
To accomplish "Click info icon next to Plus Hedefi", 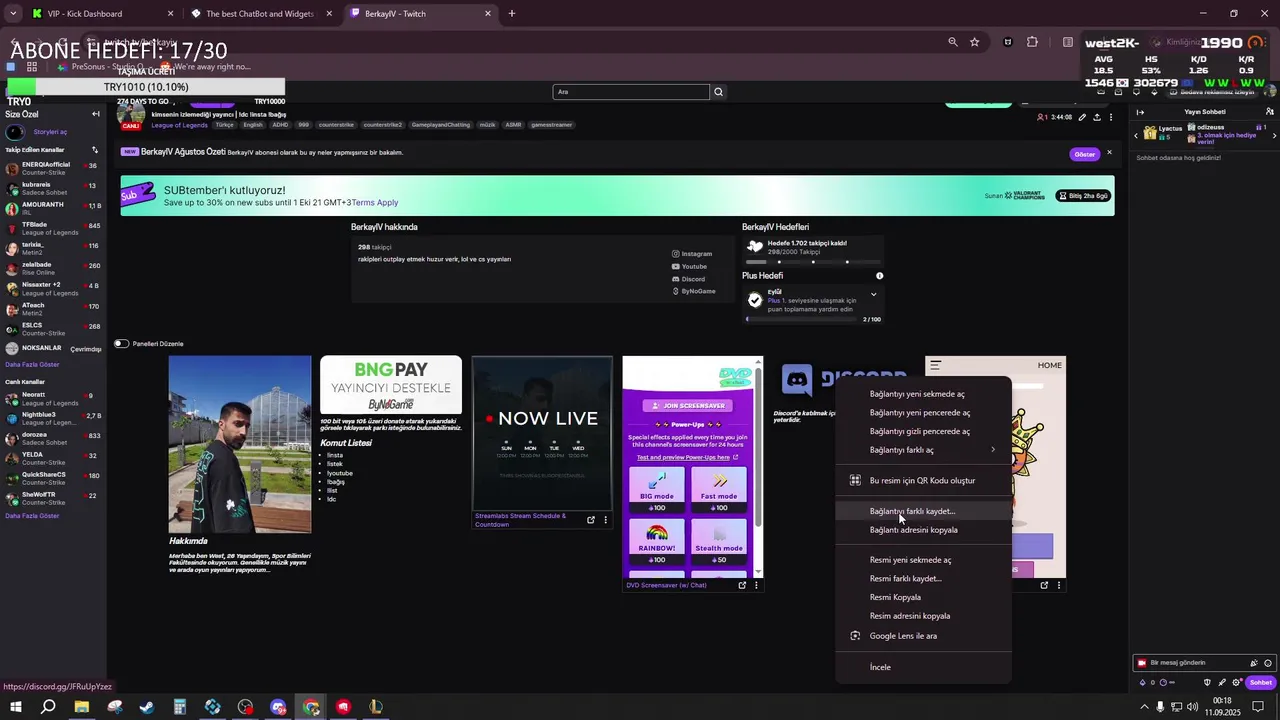I will point(880,276).
